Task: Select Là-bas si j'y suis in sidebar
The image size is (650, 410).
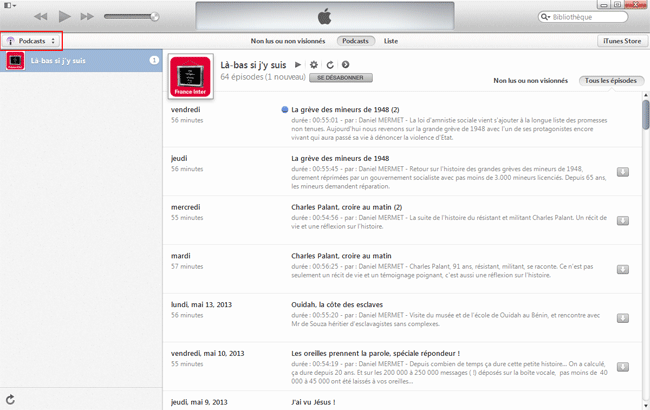Action: (x=81, y=61)
